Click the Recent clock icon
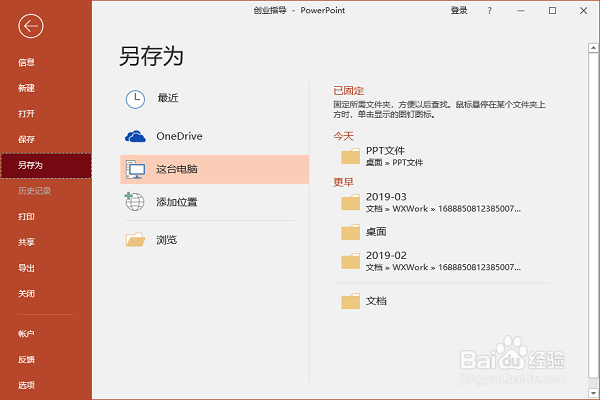The width and height of the screenshot is (600, 400). coord(135,98)
